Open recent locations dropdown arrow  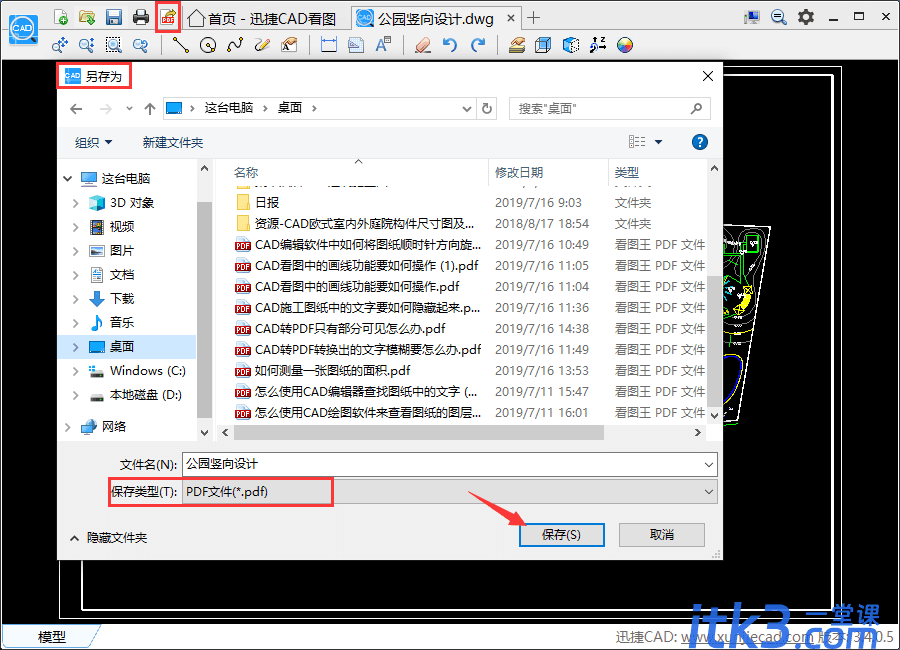click(x=129, y=109)
